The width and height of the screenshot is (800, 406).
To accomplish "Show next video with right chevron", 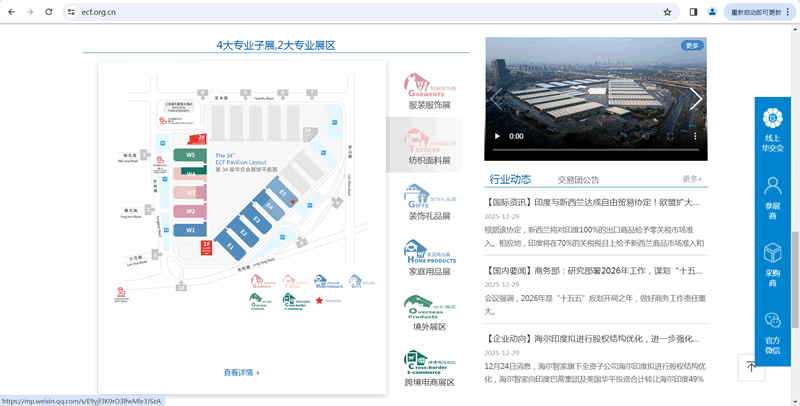I will (696, 99).
